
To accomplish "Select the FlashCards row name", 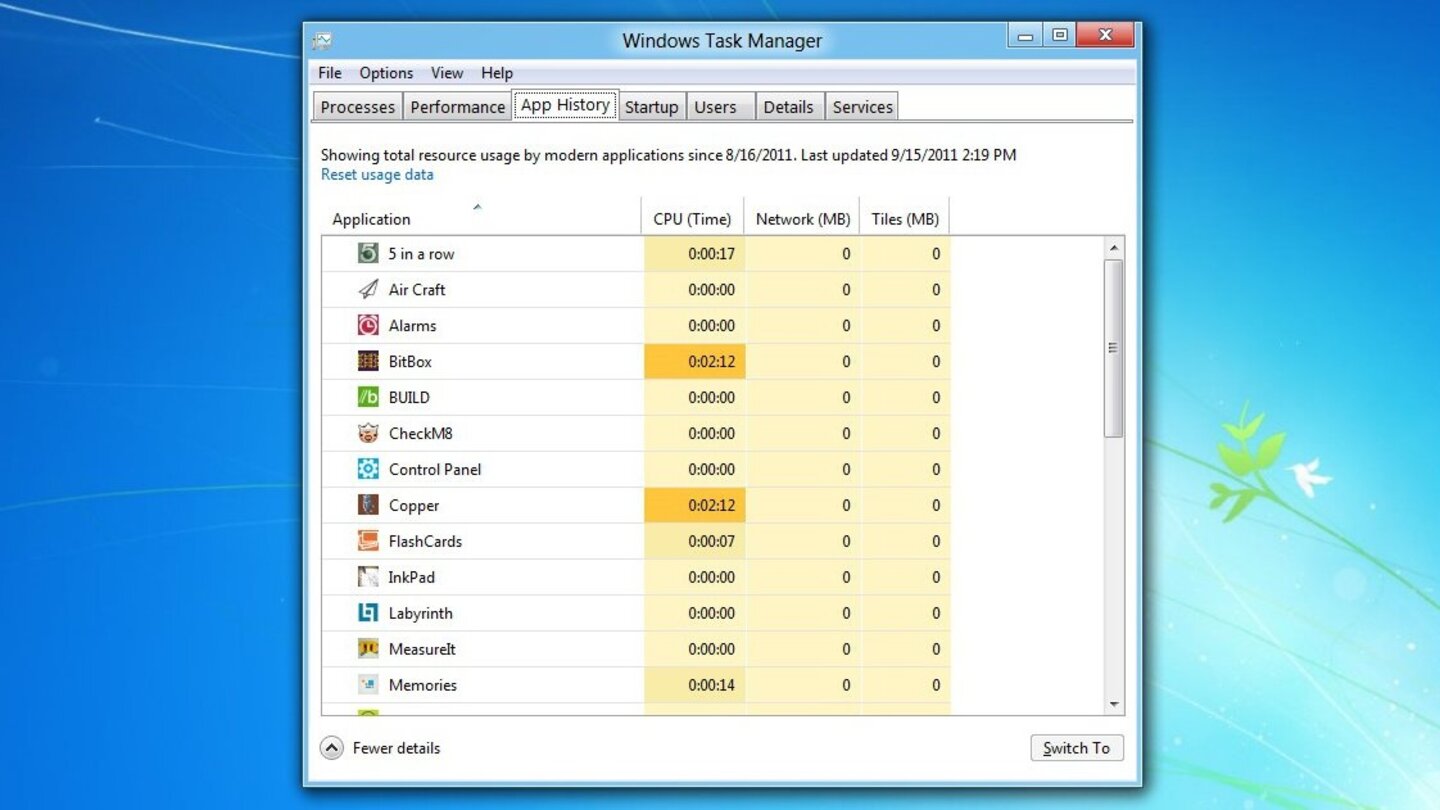I will pyautogui.click(x=425, y=542).
